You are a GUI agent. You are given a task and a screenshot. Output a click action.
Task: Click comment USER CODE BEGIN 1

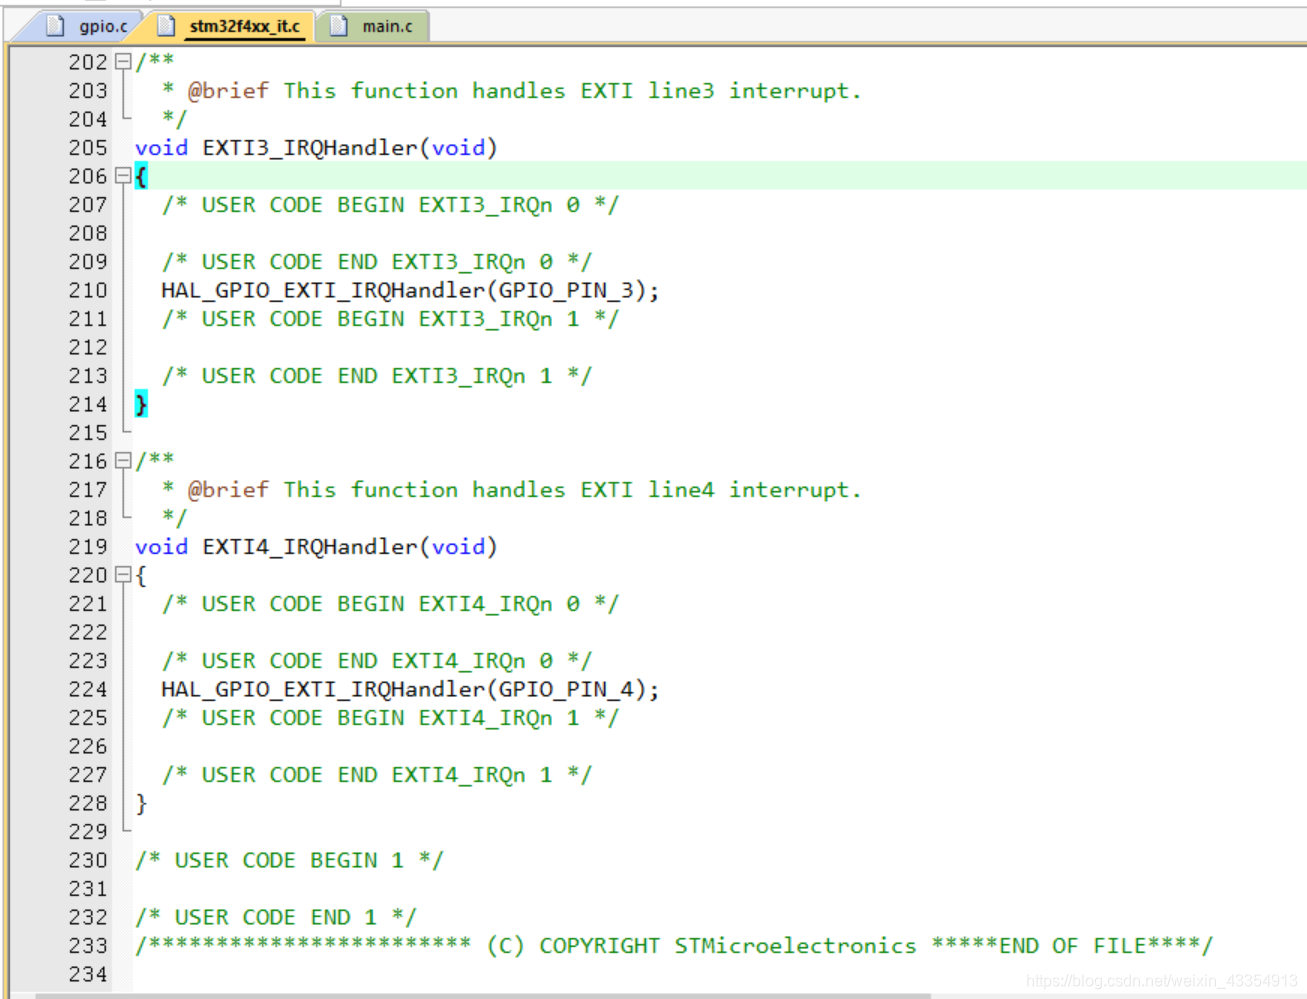point(289,861)
